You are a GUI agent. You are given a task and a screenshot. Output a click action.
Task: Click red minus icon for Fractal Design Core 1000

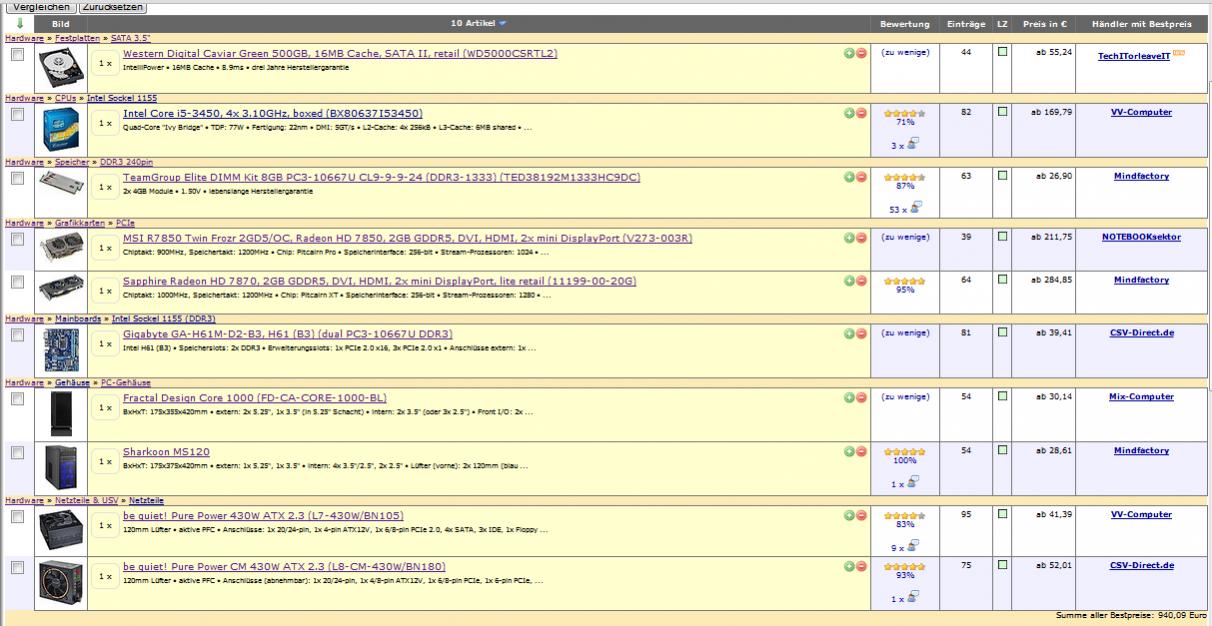pos(861,397)
